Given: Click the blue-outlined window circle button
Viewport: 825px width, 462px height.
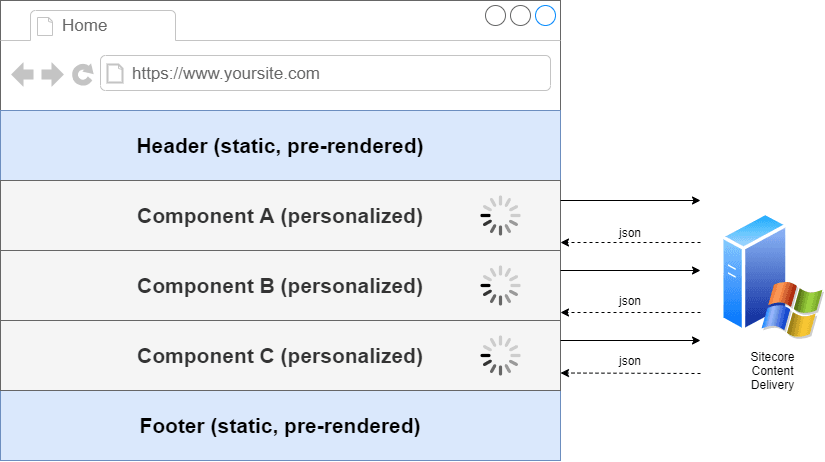Looking at the screenshot, I should [545, 16].
